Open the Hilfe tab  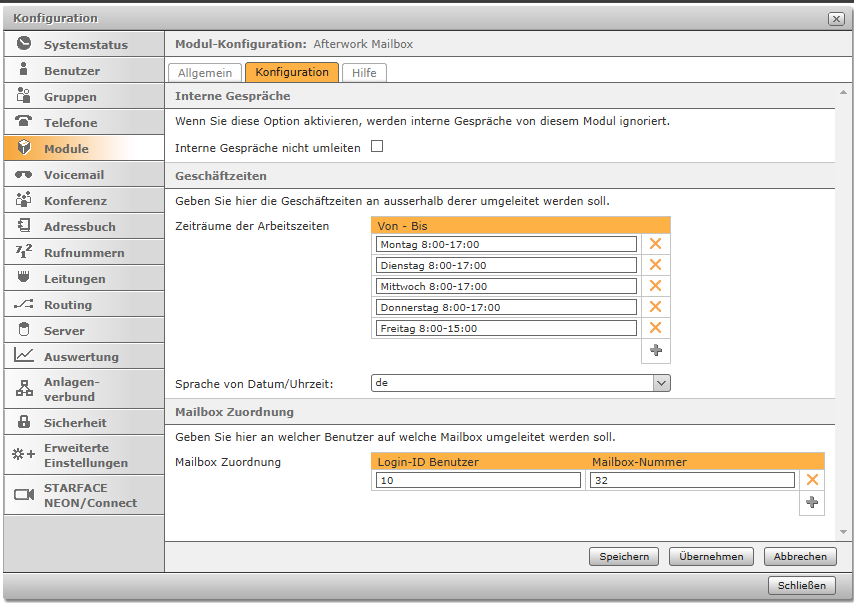click(x=364, y=73)
